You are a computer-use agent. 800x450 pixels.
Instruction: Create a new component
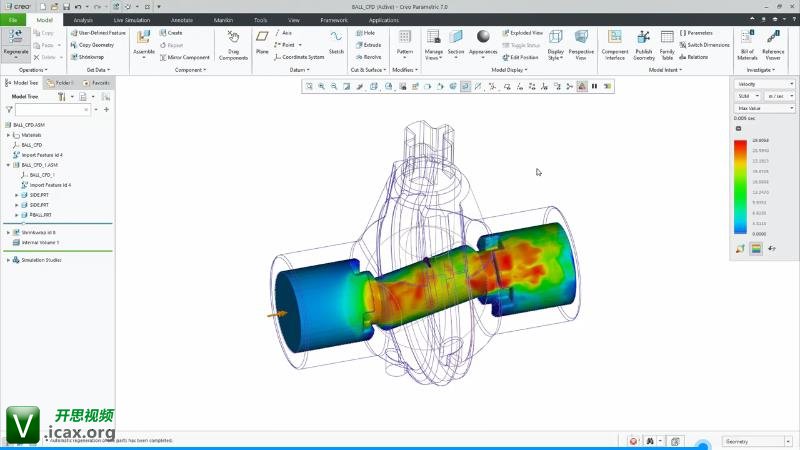171,33
